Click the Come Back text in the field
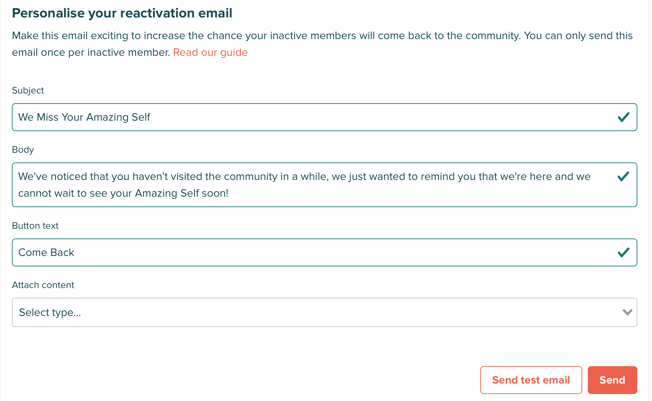 [x=46, y=252]
